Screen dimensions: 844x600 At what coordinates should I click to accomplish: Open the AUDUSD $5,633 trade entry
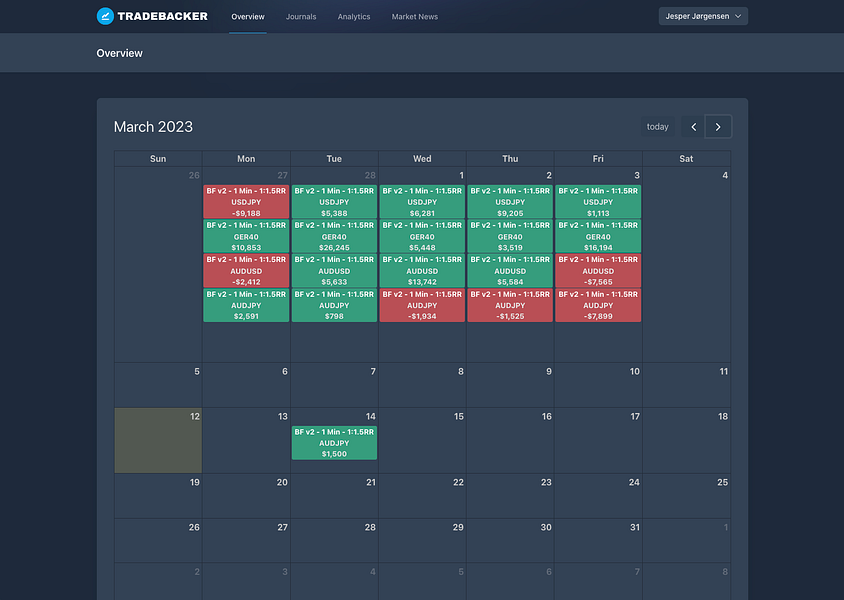coord(334,271)
